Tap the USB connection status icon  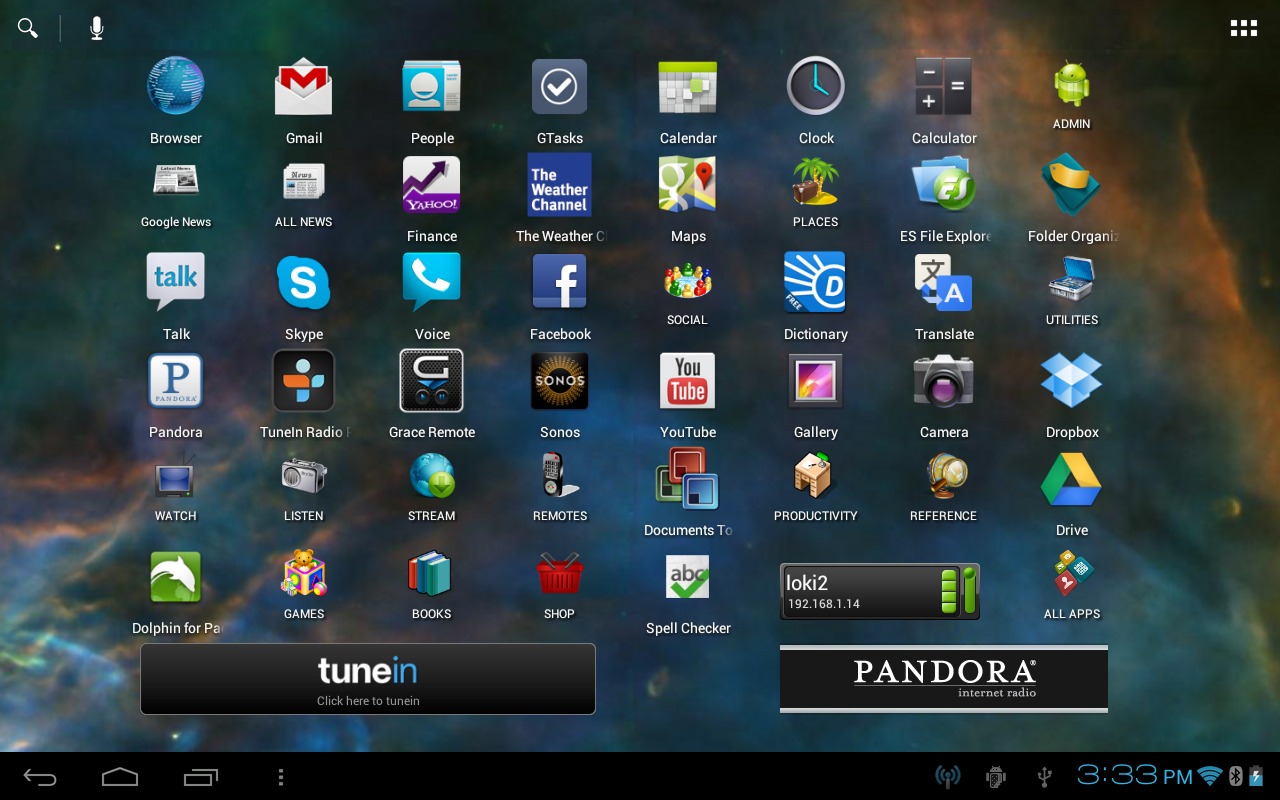click(x=1045, y=776)
